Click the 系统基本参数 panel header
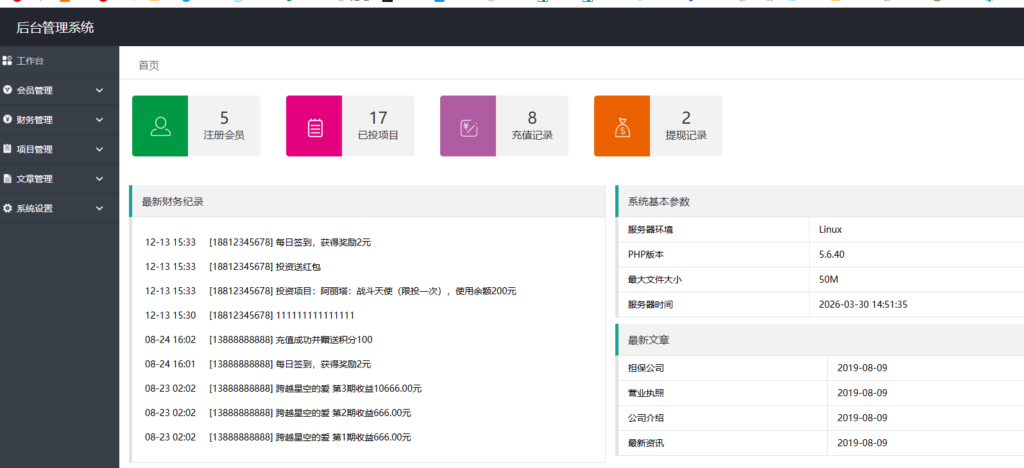 coord(820,202)
